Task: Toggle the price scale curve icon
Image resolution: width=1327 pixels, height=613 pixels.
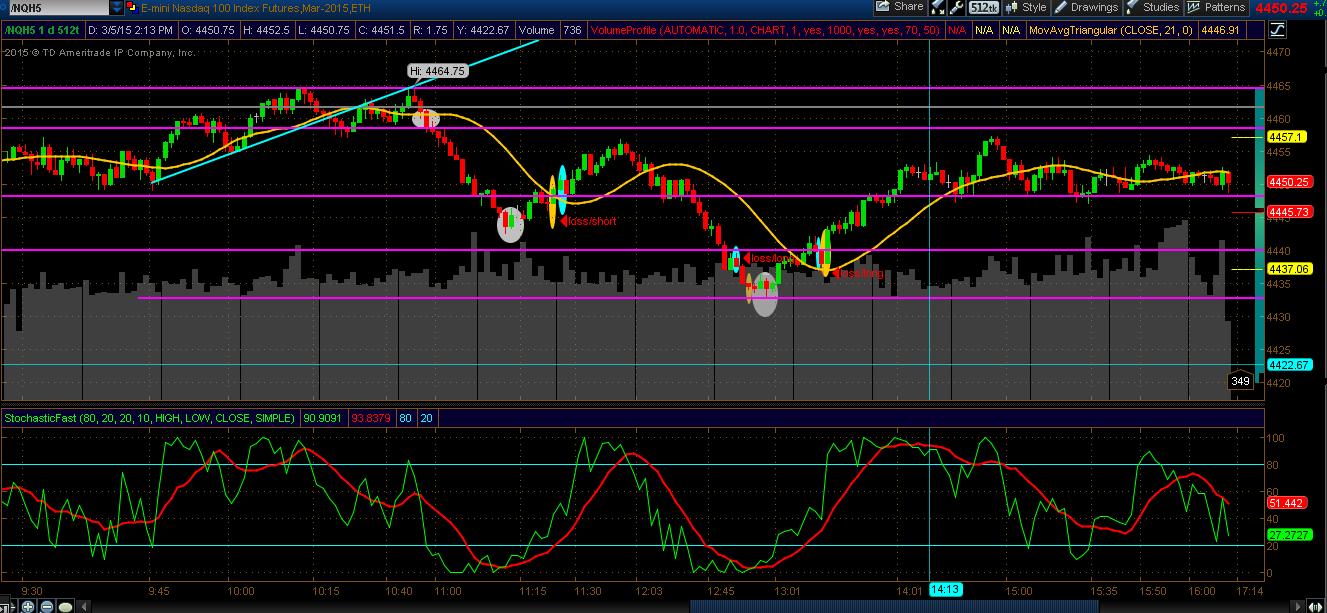Action: coord(1277,29)
